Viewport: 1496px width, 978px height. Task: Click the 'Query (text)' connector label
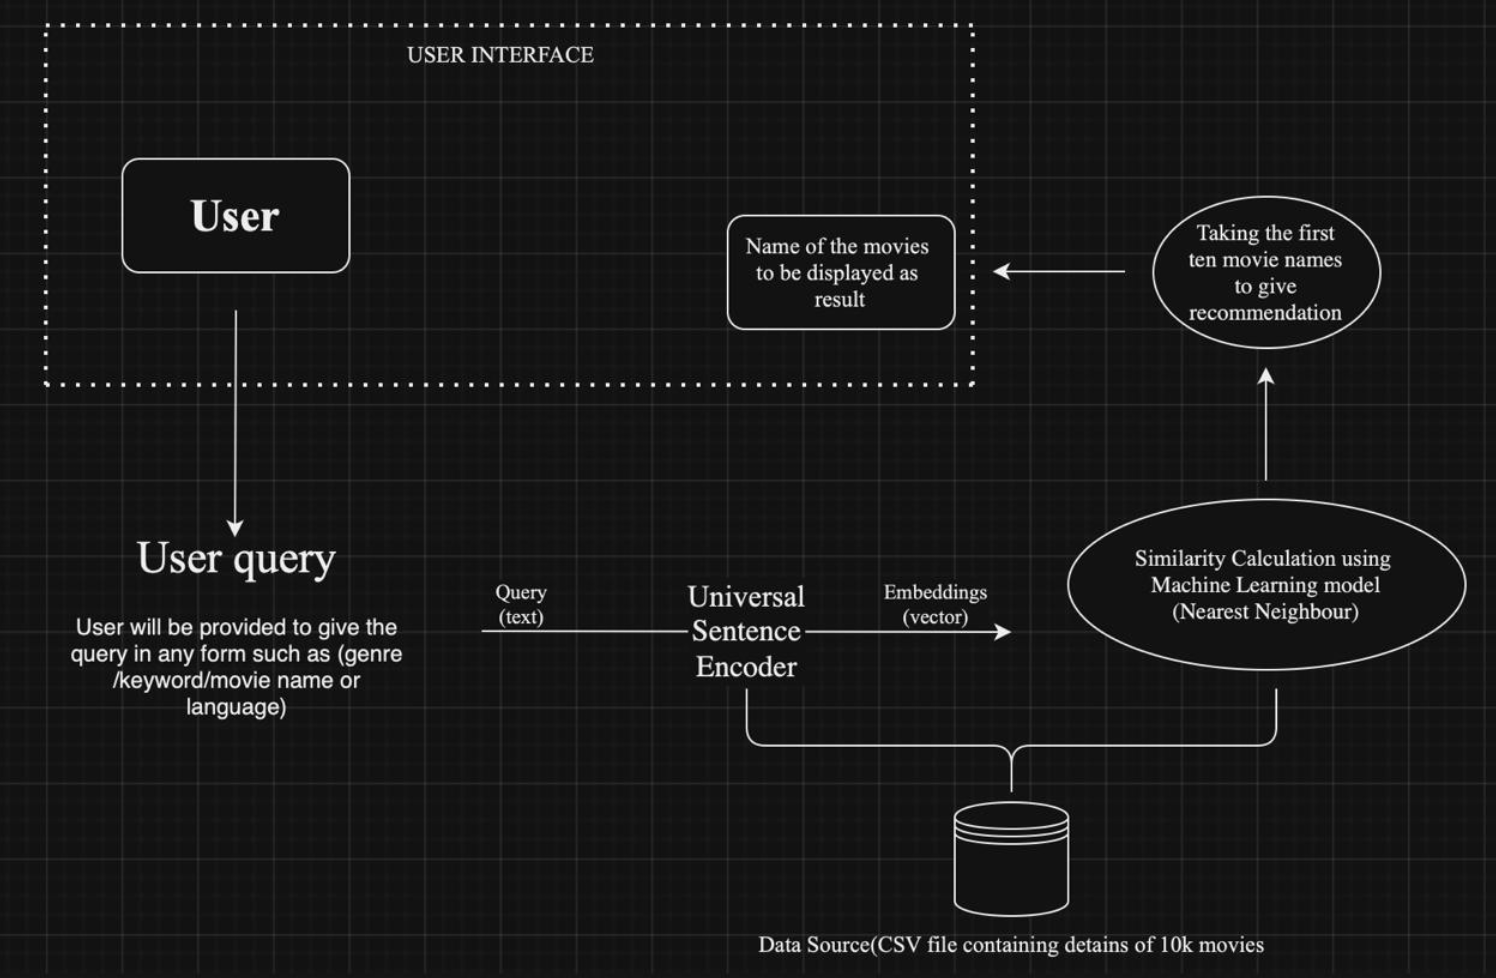coord(521,604)
